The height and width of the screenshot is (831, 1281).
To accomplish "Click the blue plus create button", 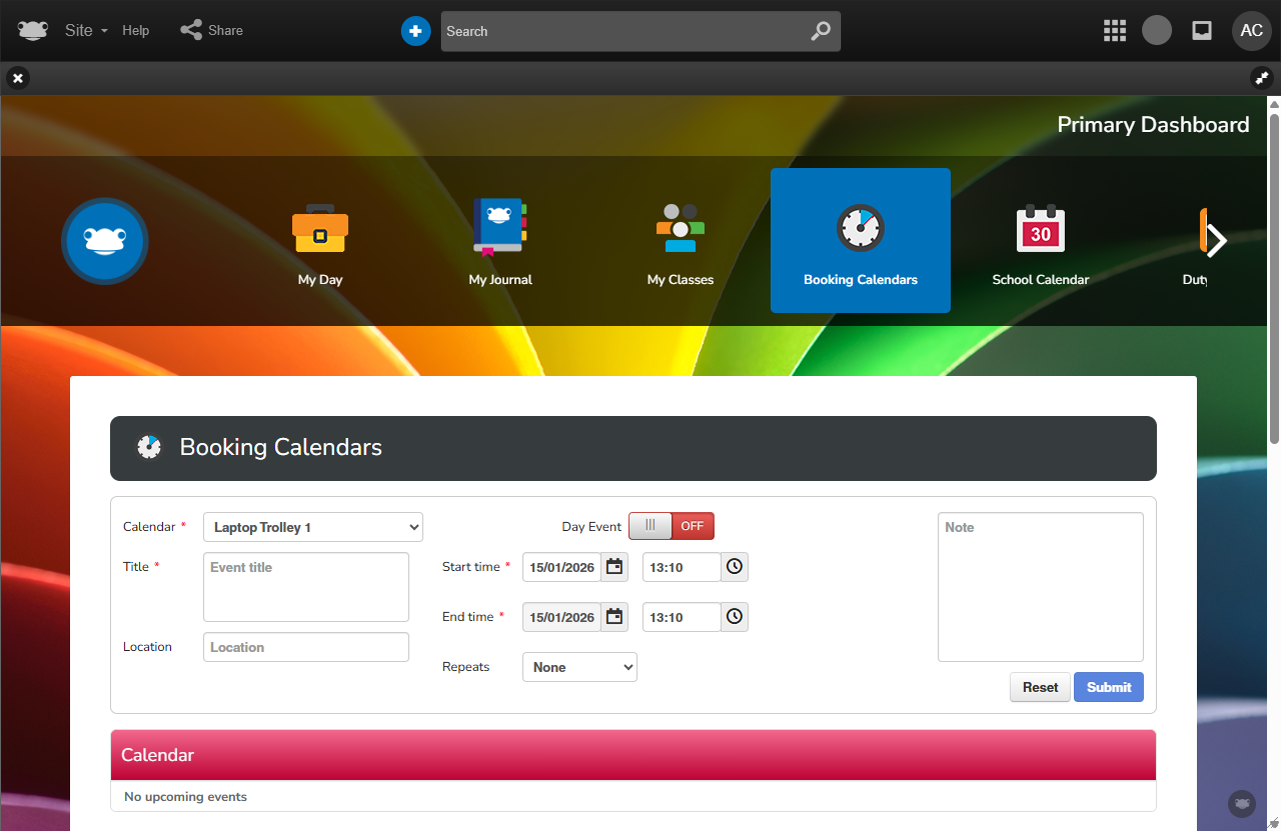I will [415, 31].
